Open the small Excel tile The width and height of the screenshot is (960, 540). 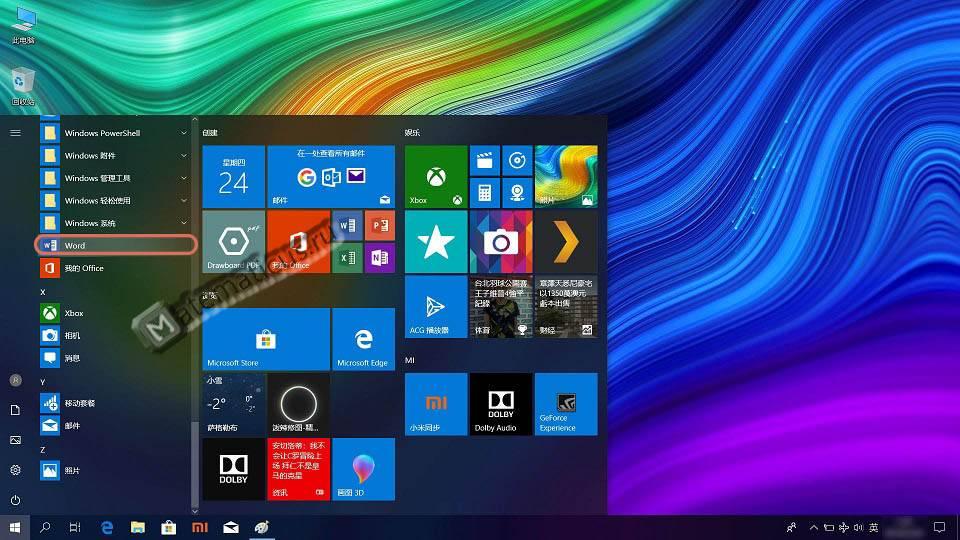point(348,258)
